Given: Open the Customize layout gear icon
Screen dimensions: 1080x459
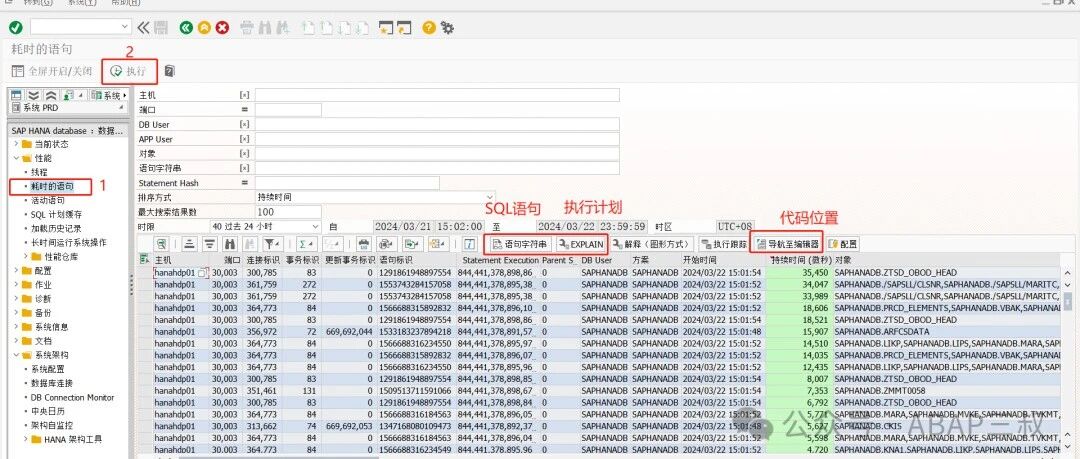Looking at the screenshot, I should pyautogui.click(x=448, y=28).
